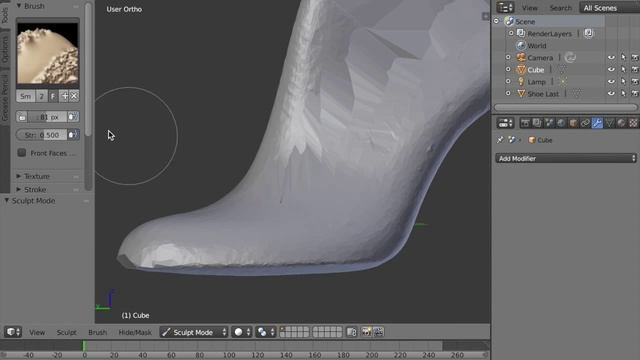Open the outliner View menu
Screen dimensions: 640x360
[529, 8]
